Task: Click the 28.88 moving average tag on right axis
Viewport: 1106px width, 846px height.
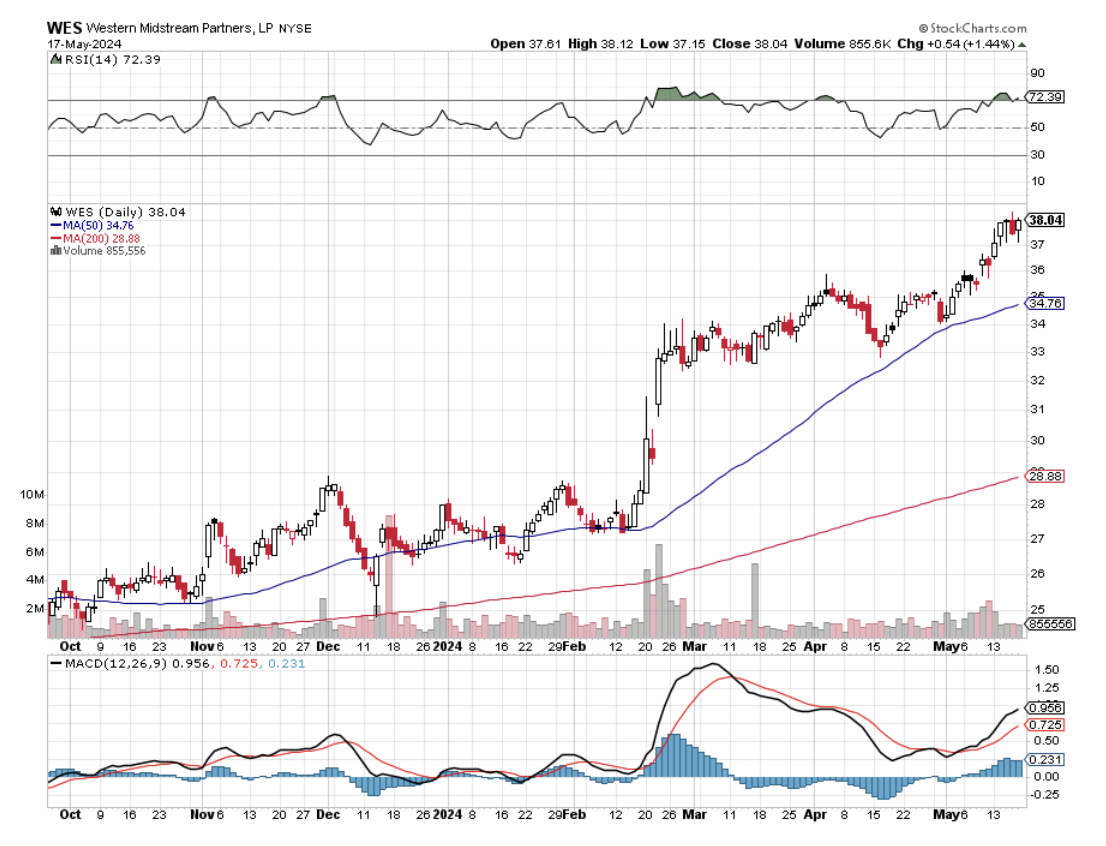Action: pyautogui.click(x=1045, y=476)
